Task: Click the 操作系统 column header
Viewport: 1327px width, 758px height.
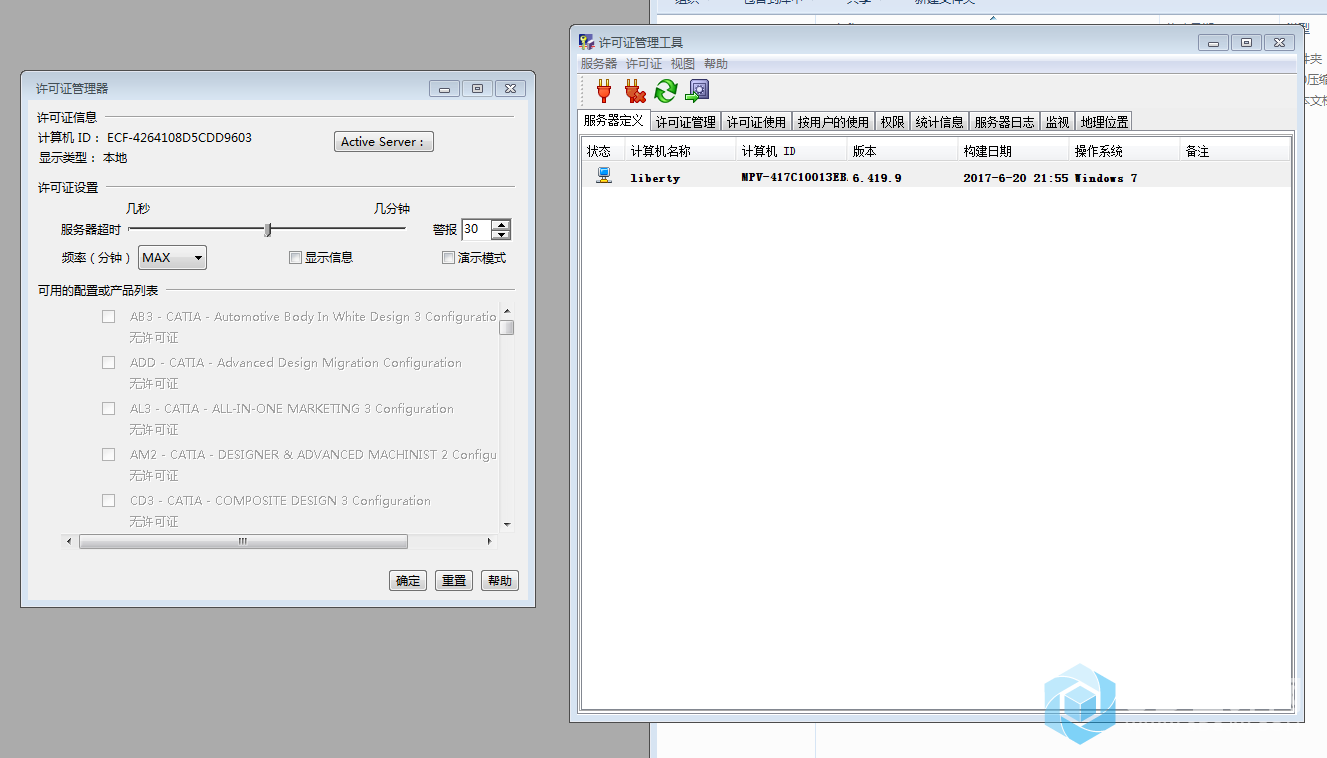Action: pyautogui.click(x=1125, y=151)
